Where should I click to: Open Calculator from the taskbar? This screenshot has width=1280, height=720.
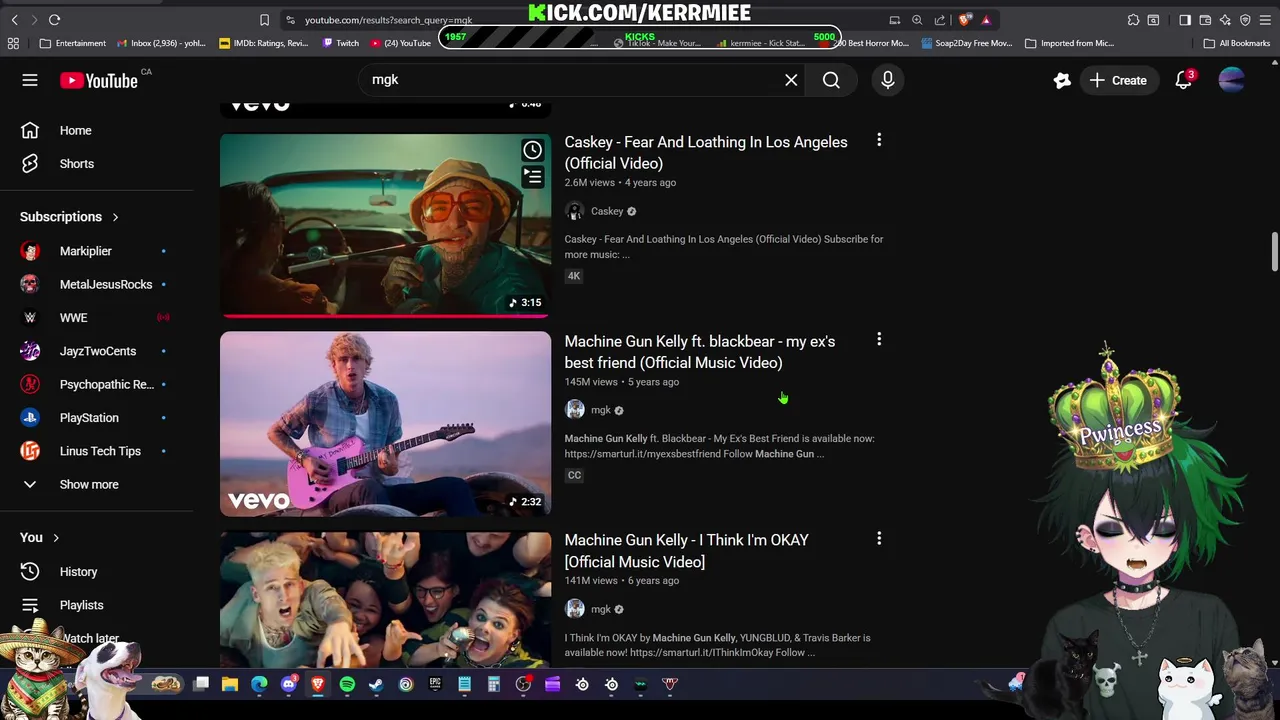493,684
